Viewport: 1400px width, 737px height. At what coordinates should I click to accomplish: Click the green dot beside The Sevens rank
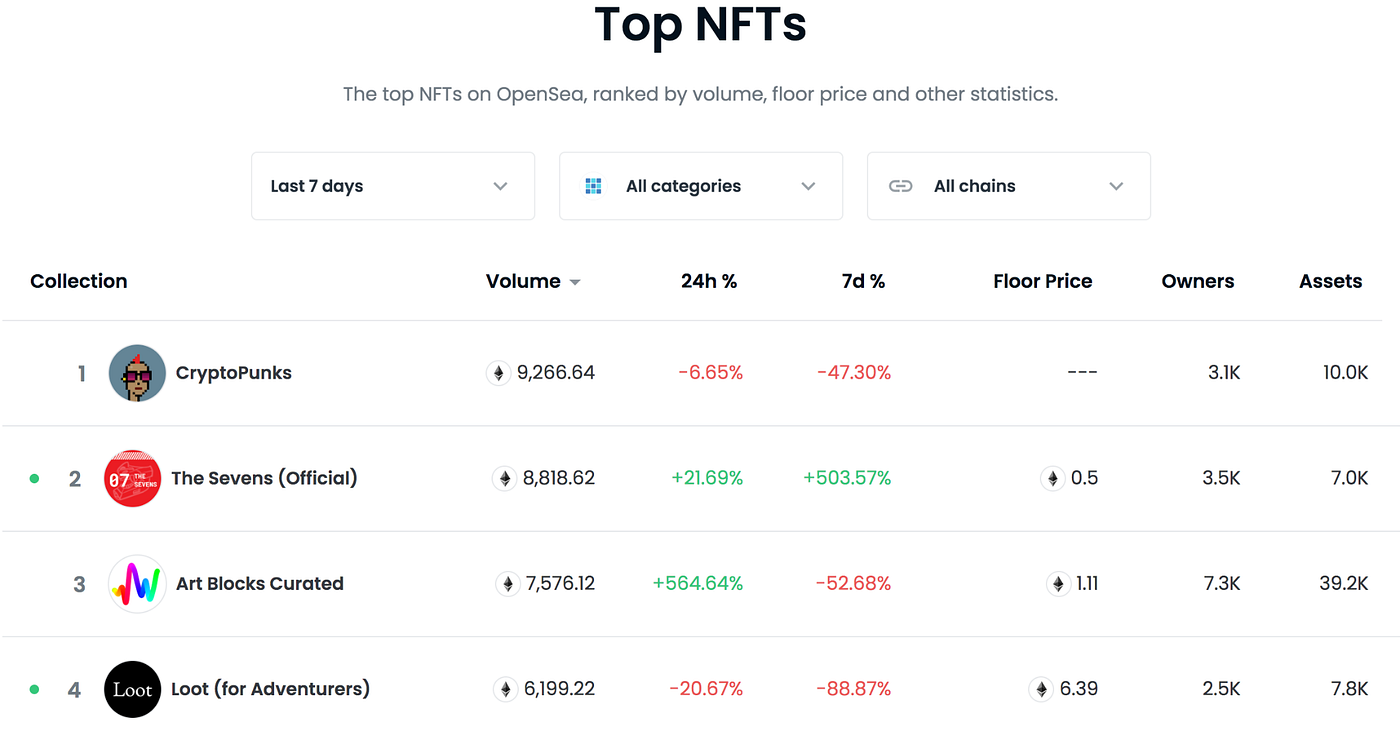click(35, 479)
